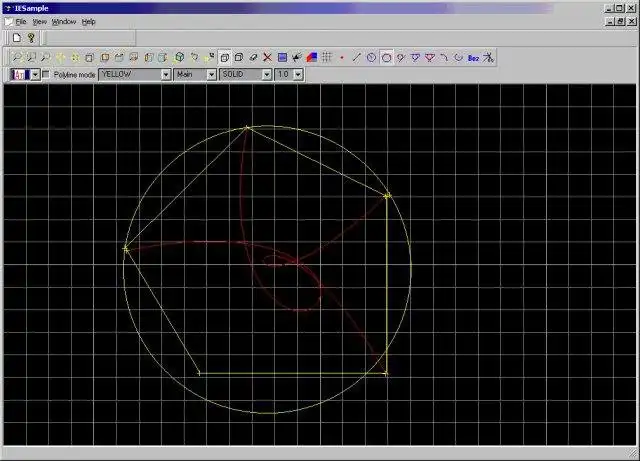
Task: Toggle the grid display icon
Action: (x=327, y=58)
